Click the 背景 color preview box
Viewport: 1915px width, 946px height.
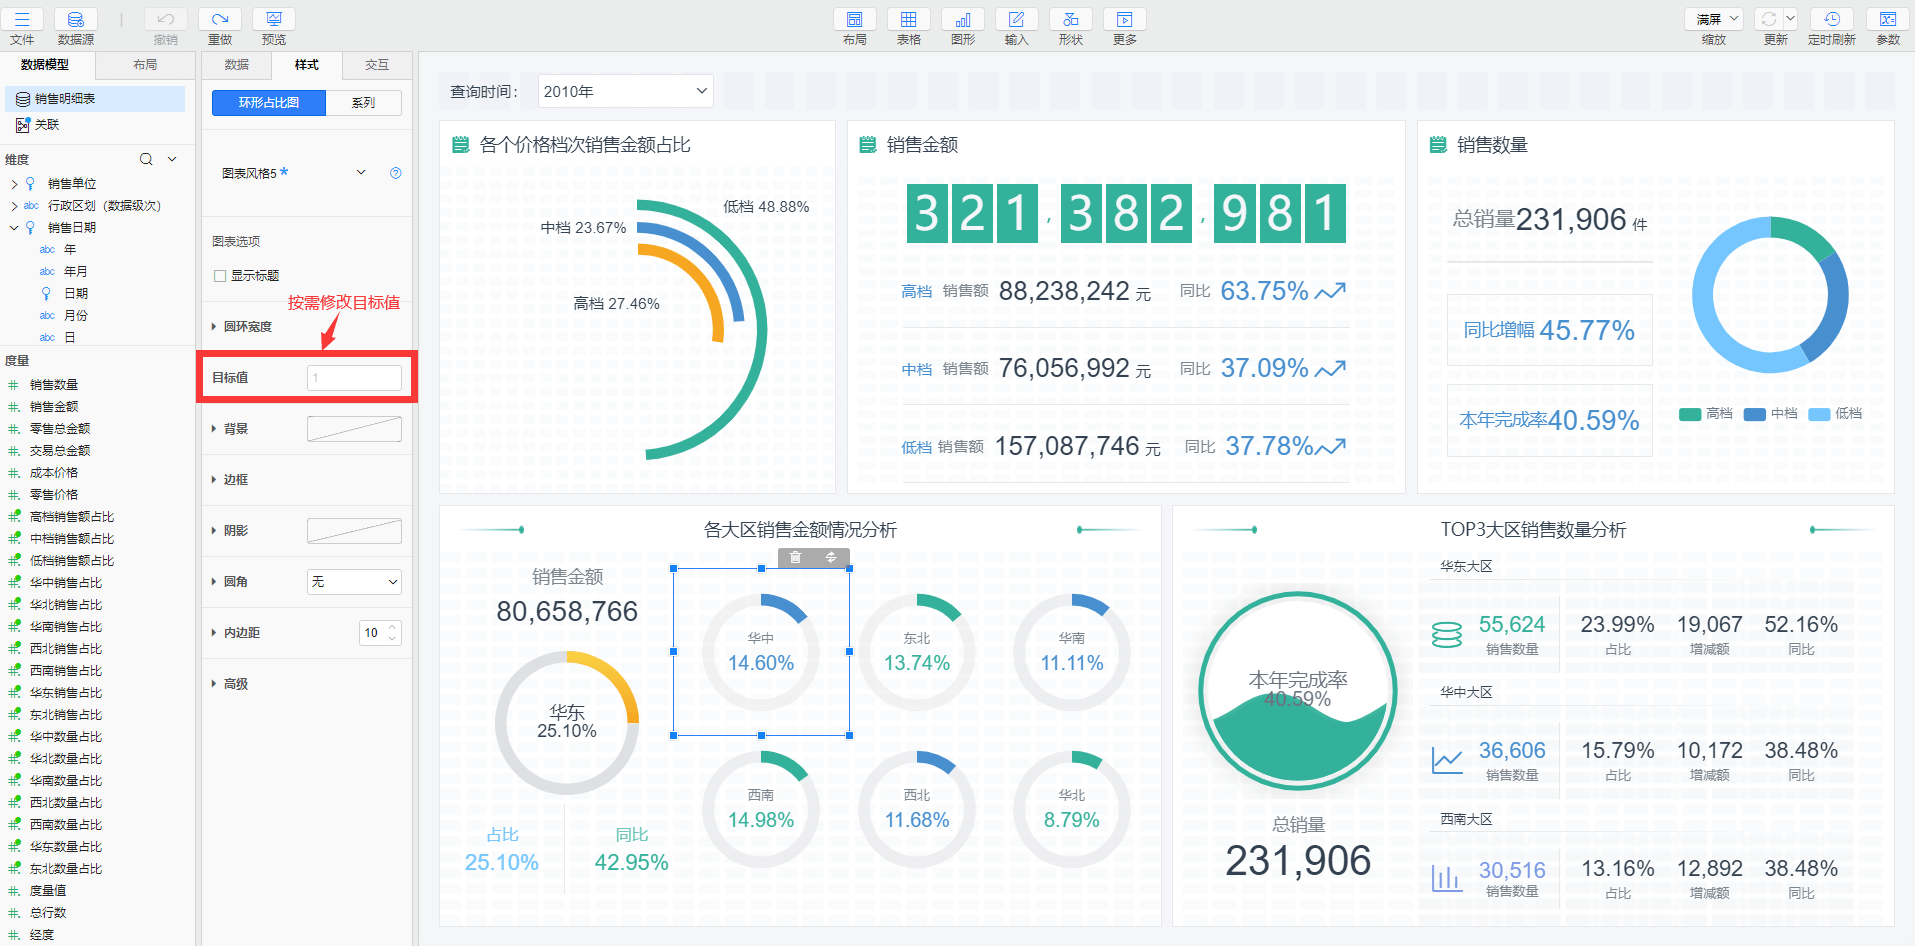(x=354, y=429)
